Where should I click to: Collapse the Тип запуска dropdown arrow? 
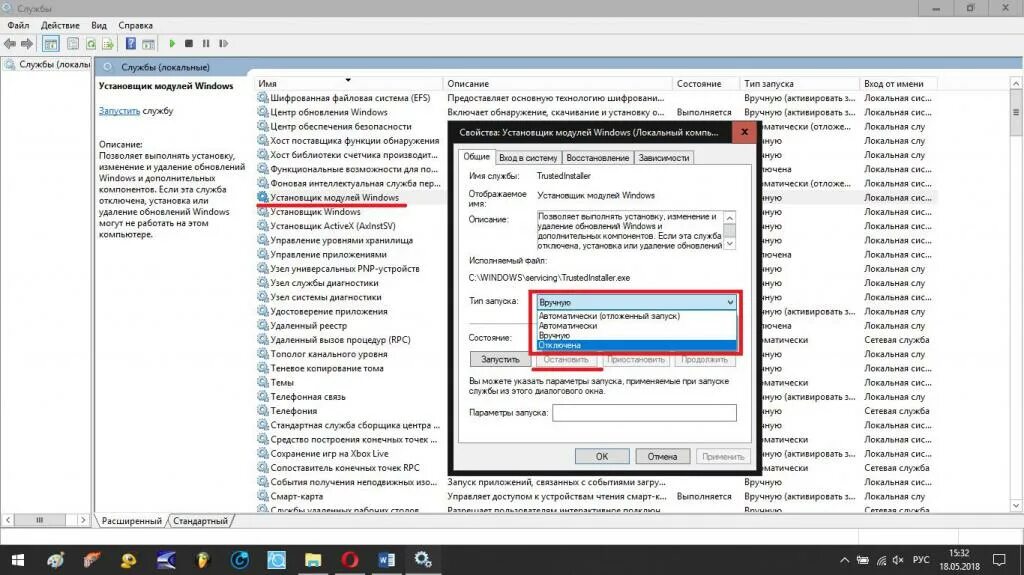pos(730,302)
